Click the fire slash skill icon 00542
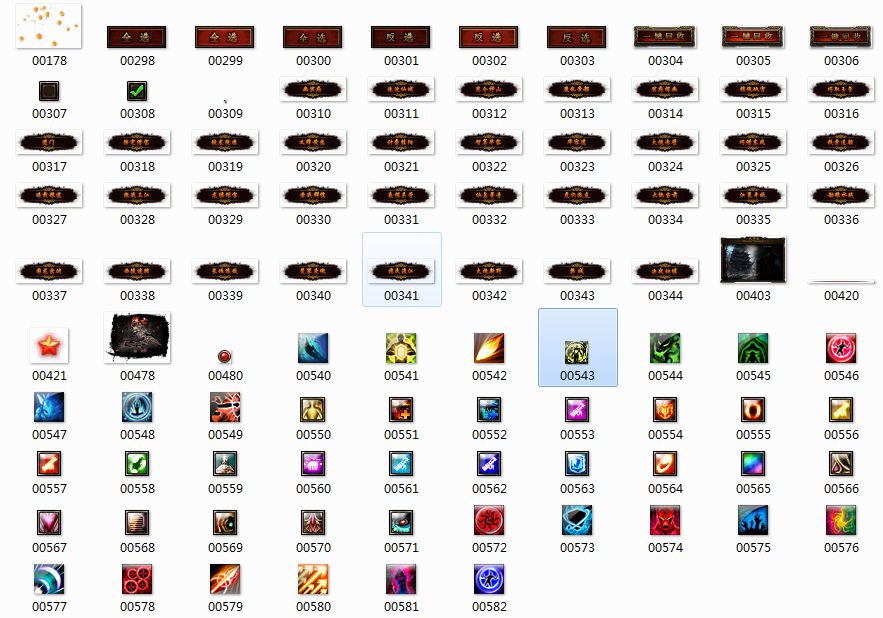Screen dimensions: 883x618 point(489,348)
